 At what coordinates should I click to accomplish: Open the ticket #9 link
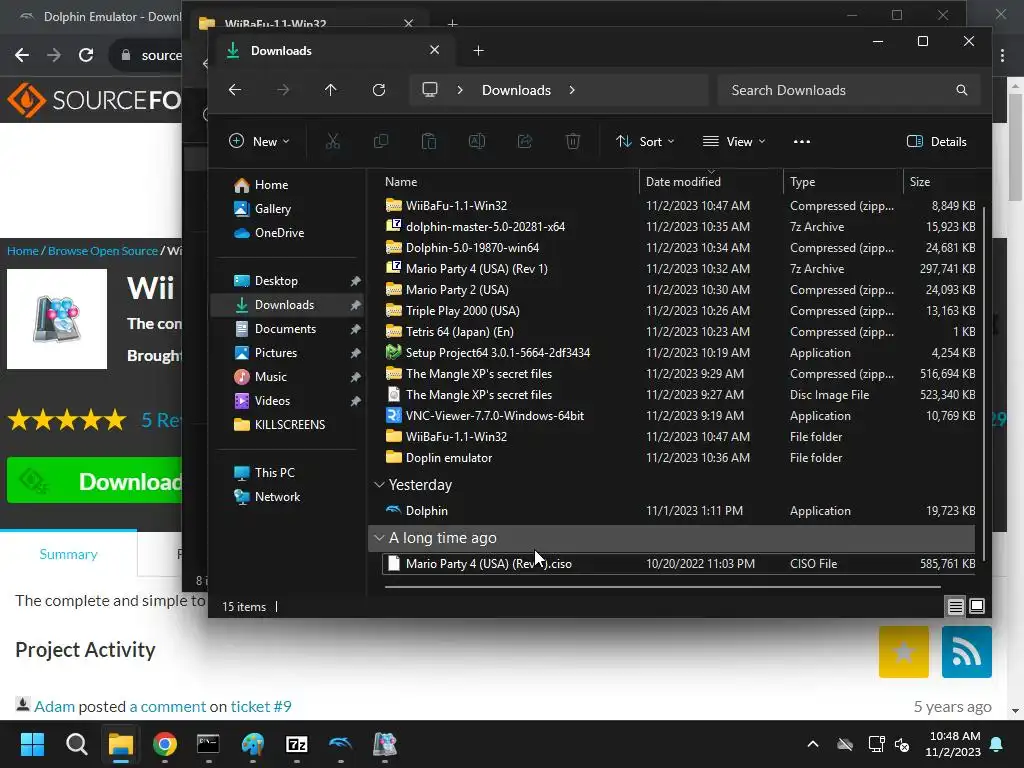261,707
